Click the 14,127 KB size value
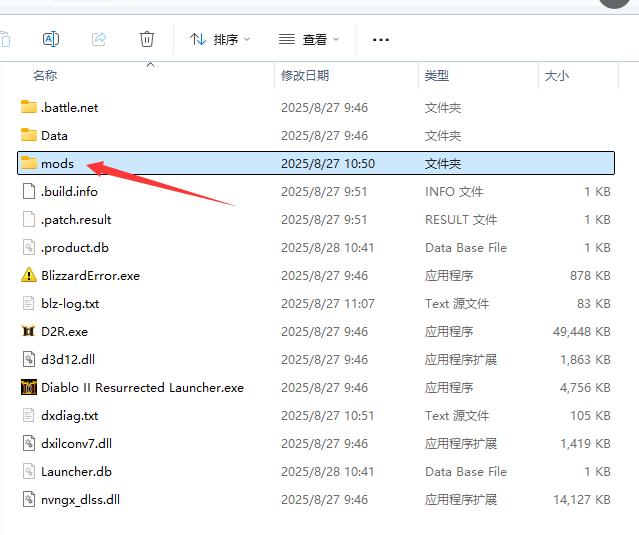639x535 pixels. (x=582, y=500)
